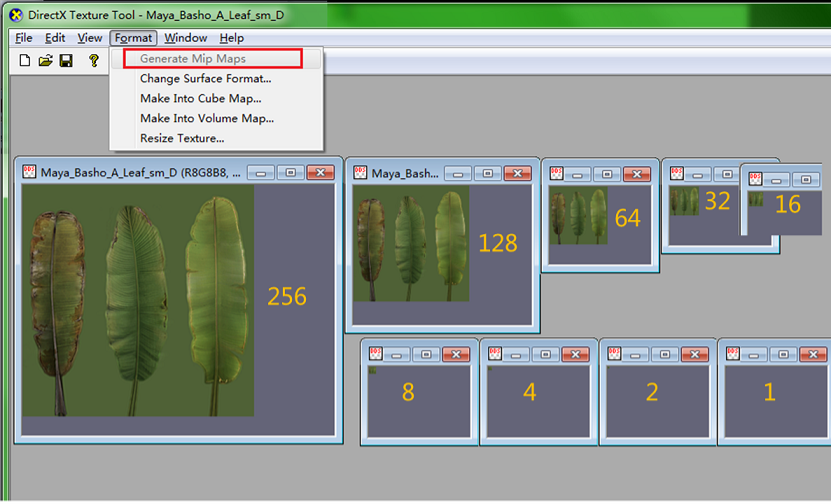831x504 pixels.
Task: Choose Change Surface Format... menu entry
Action: pyautogui.click(x=205, y=78)
